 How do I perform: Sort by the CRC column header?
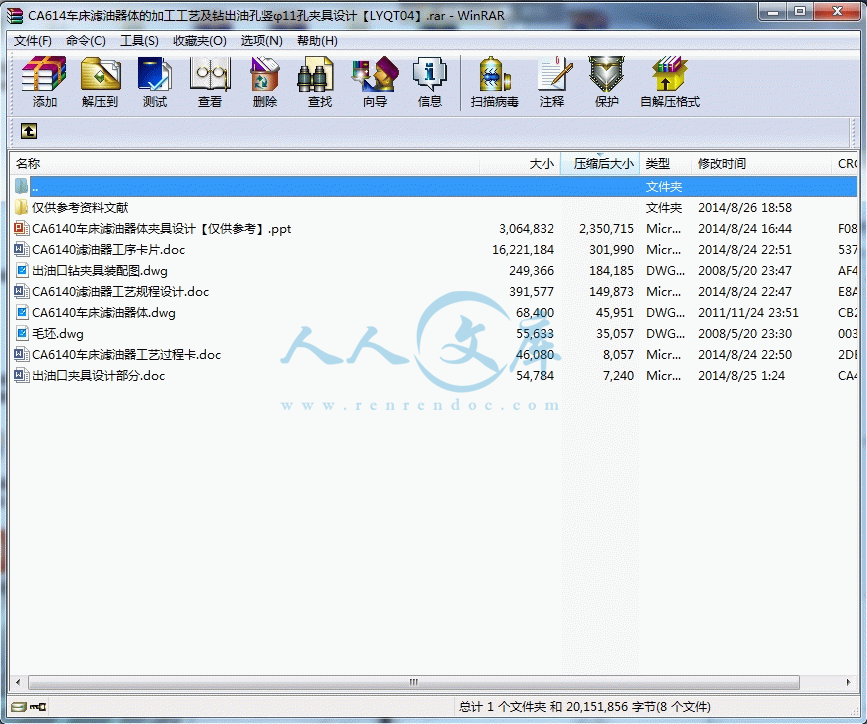(845, 164)
